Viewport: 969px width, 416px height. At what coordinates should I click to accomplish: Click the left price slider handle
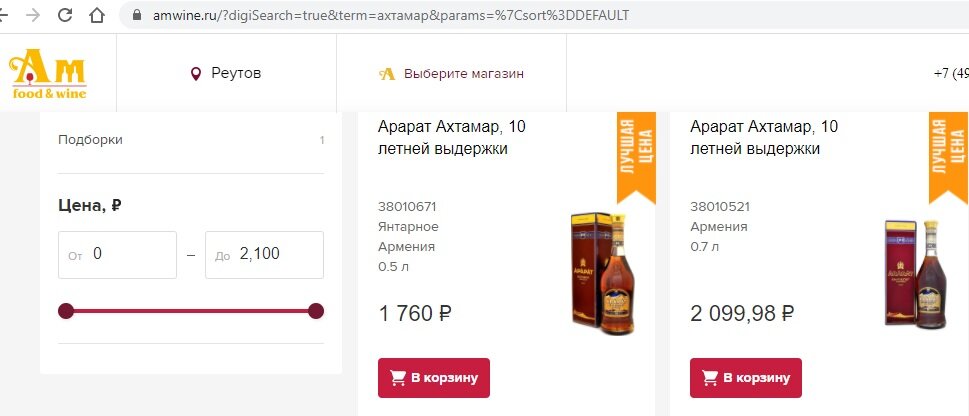(x=66, y=311)
